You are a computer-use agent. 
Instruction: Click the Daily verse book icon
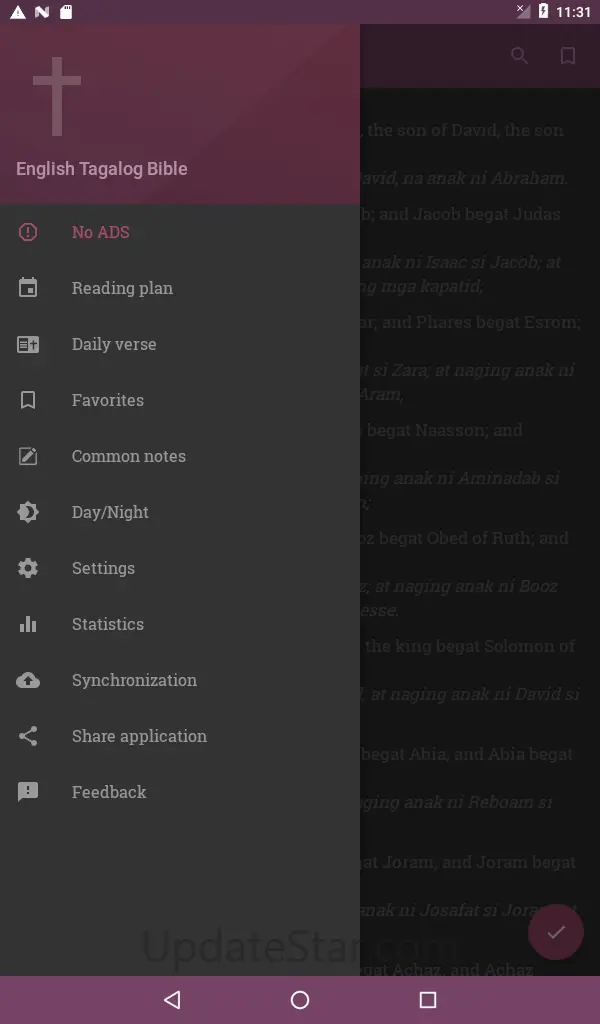[28, 344]
